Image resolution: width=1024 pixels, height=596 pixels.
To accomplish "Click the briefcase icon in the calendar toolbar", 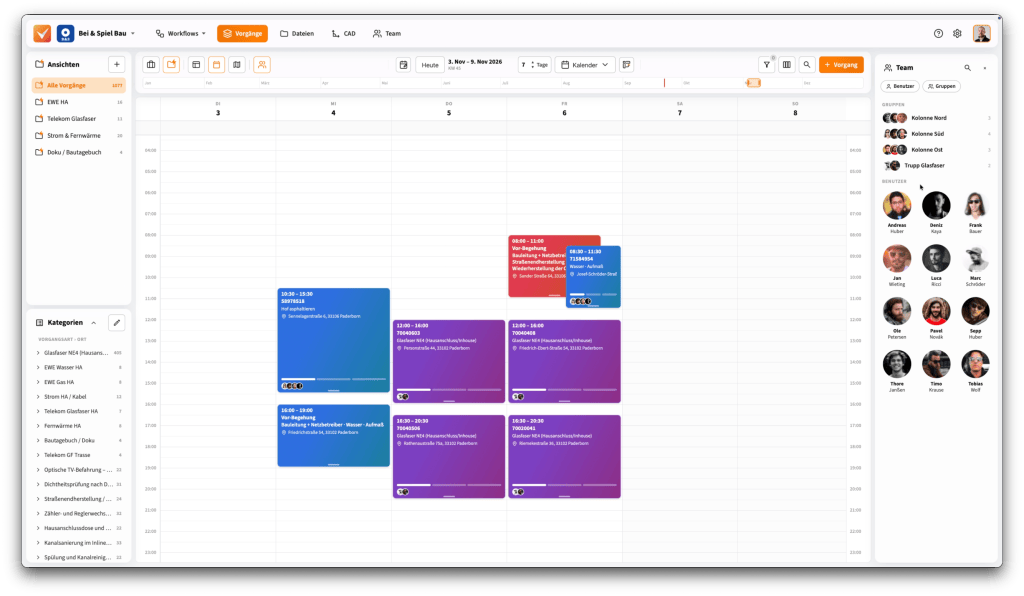I will [151, 65].
